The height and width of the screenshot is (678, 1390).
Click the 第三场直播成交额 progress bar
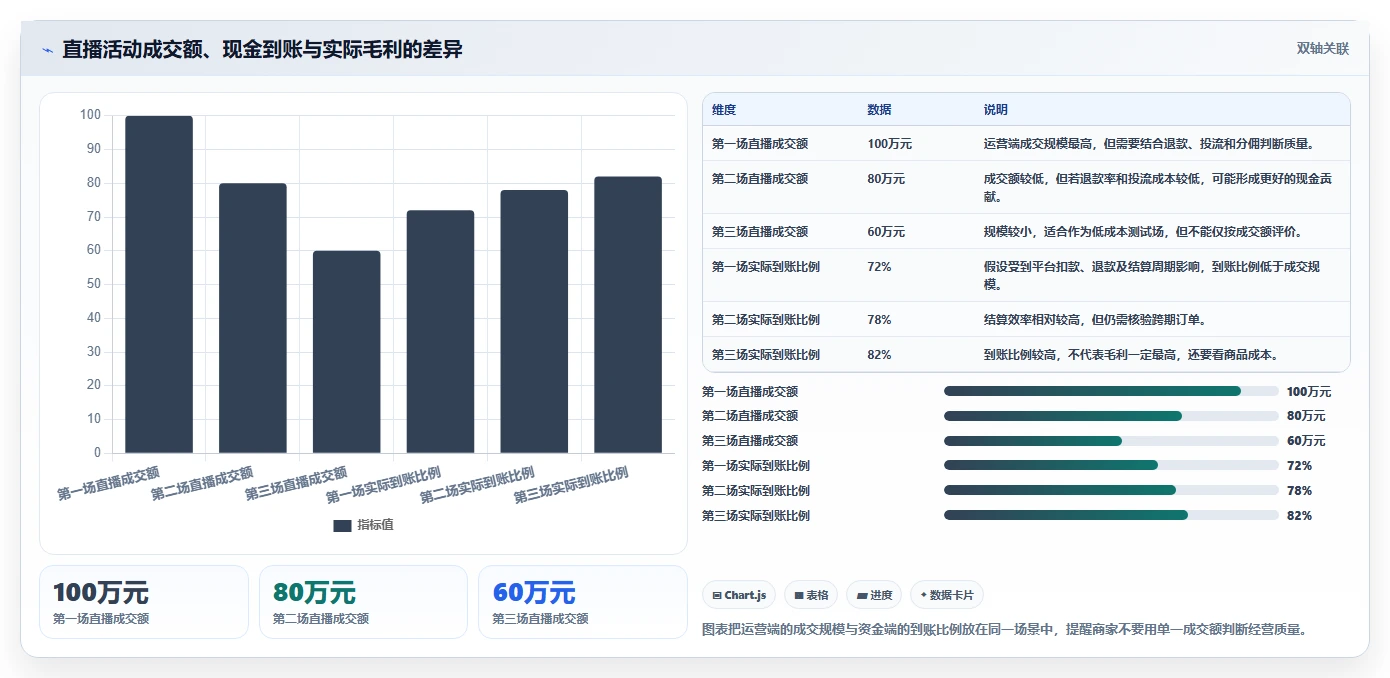click(1111, 441)
